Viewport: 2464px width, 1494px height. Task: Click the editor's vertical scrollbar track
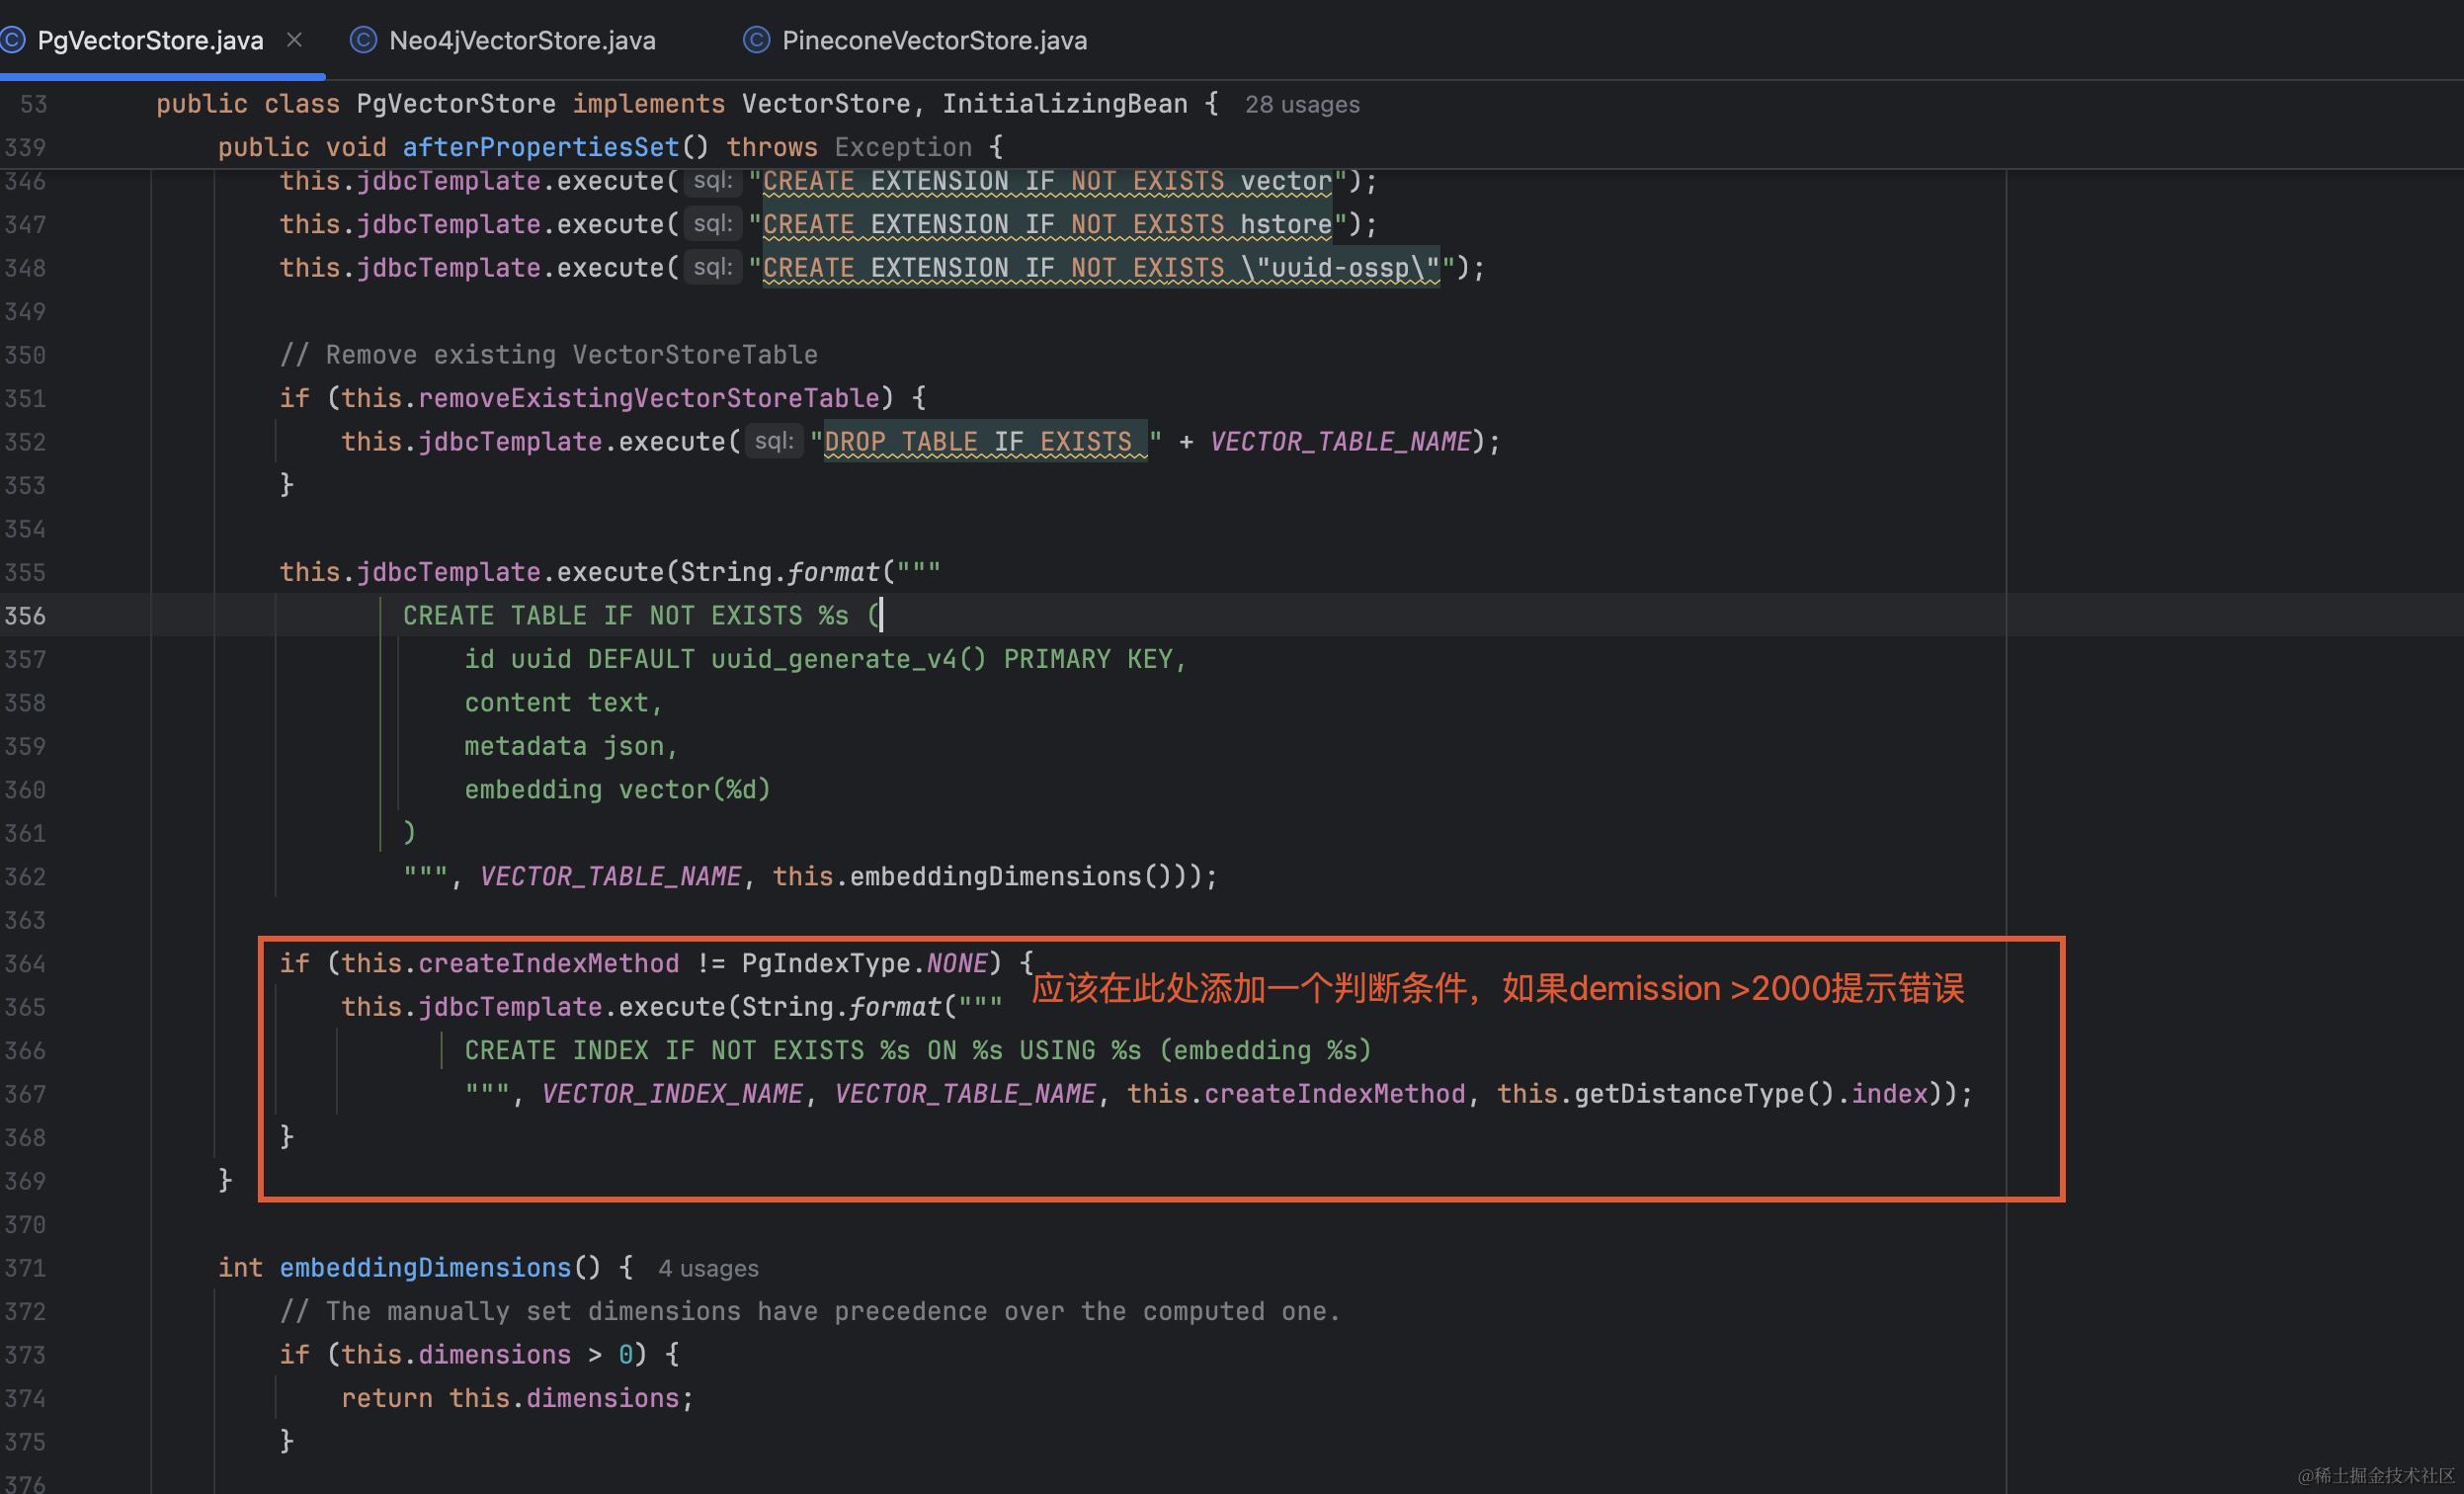point(2452,700)
